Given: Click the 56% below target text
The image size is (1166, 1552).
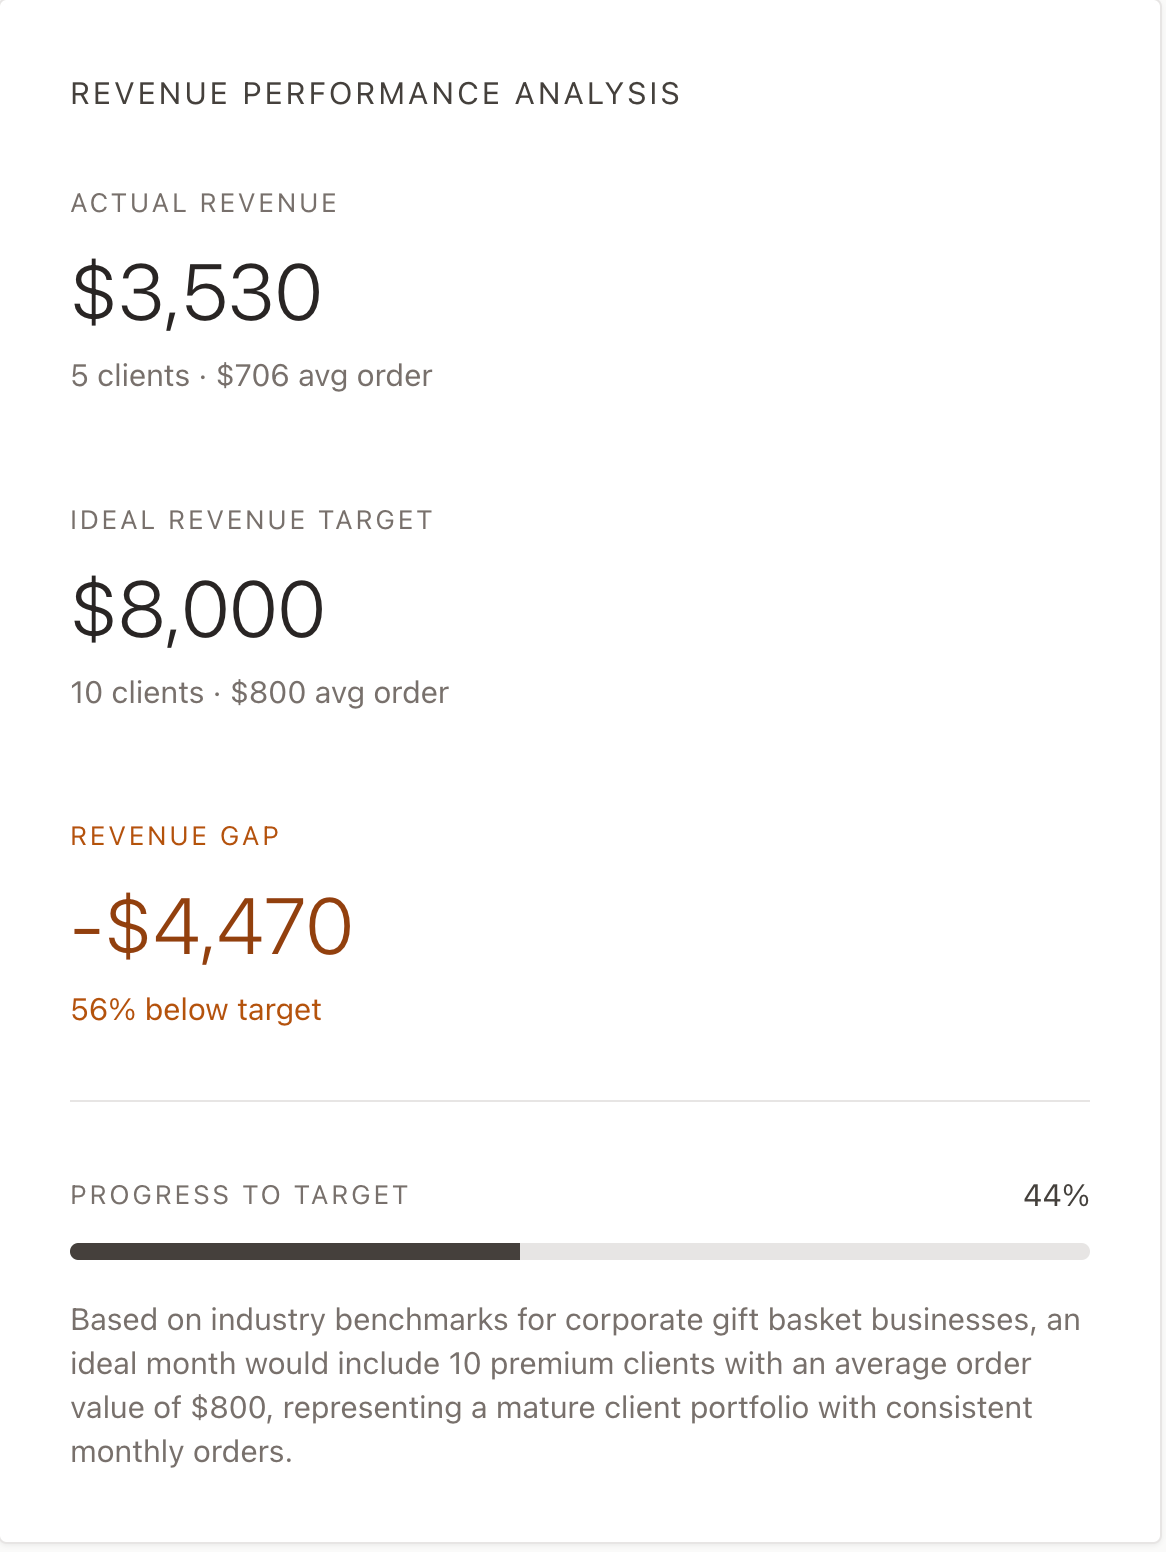Looking at the screenshot, I should pos(196,1010).
